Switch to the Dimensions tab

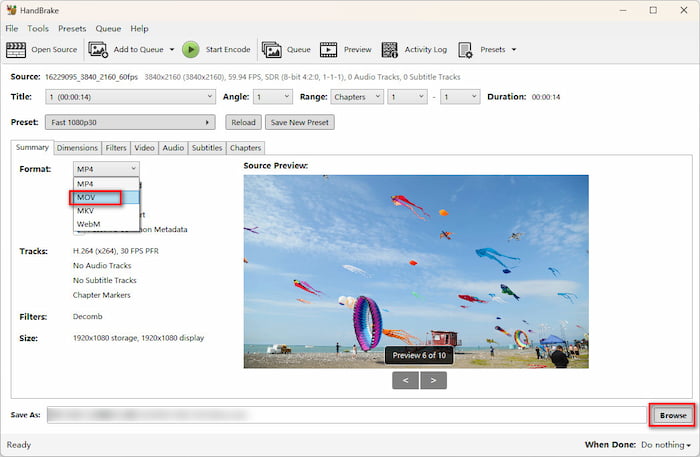(x=77, y=148)
